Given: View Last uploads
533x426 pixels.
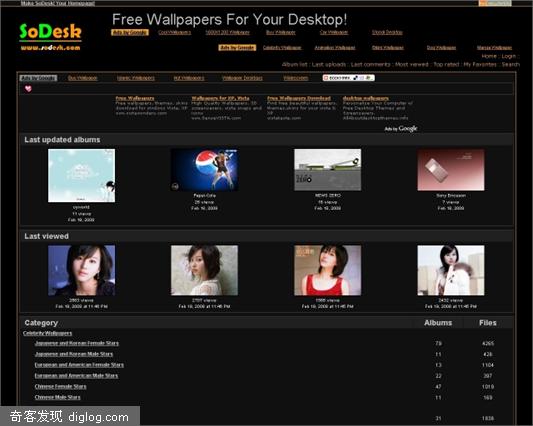Looking at the screenshot, I should pos(329,64).
